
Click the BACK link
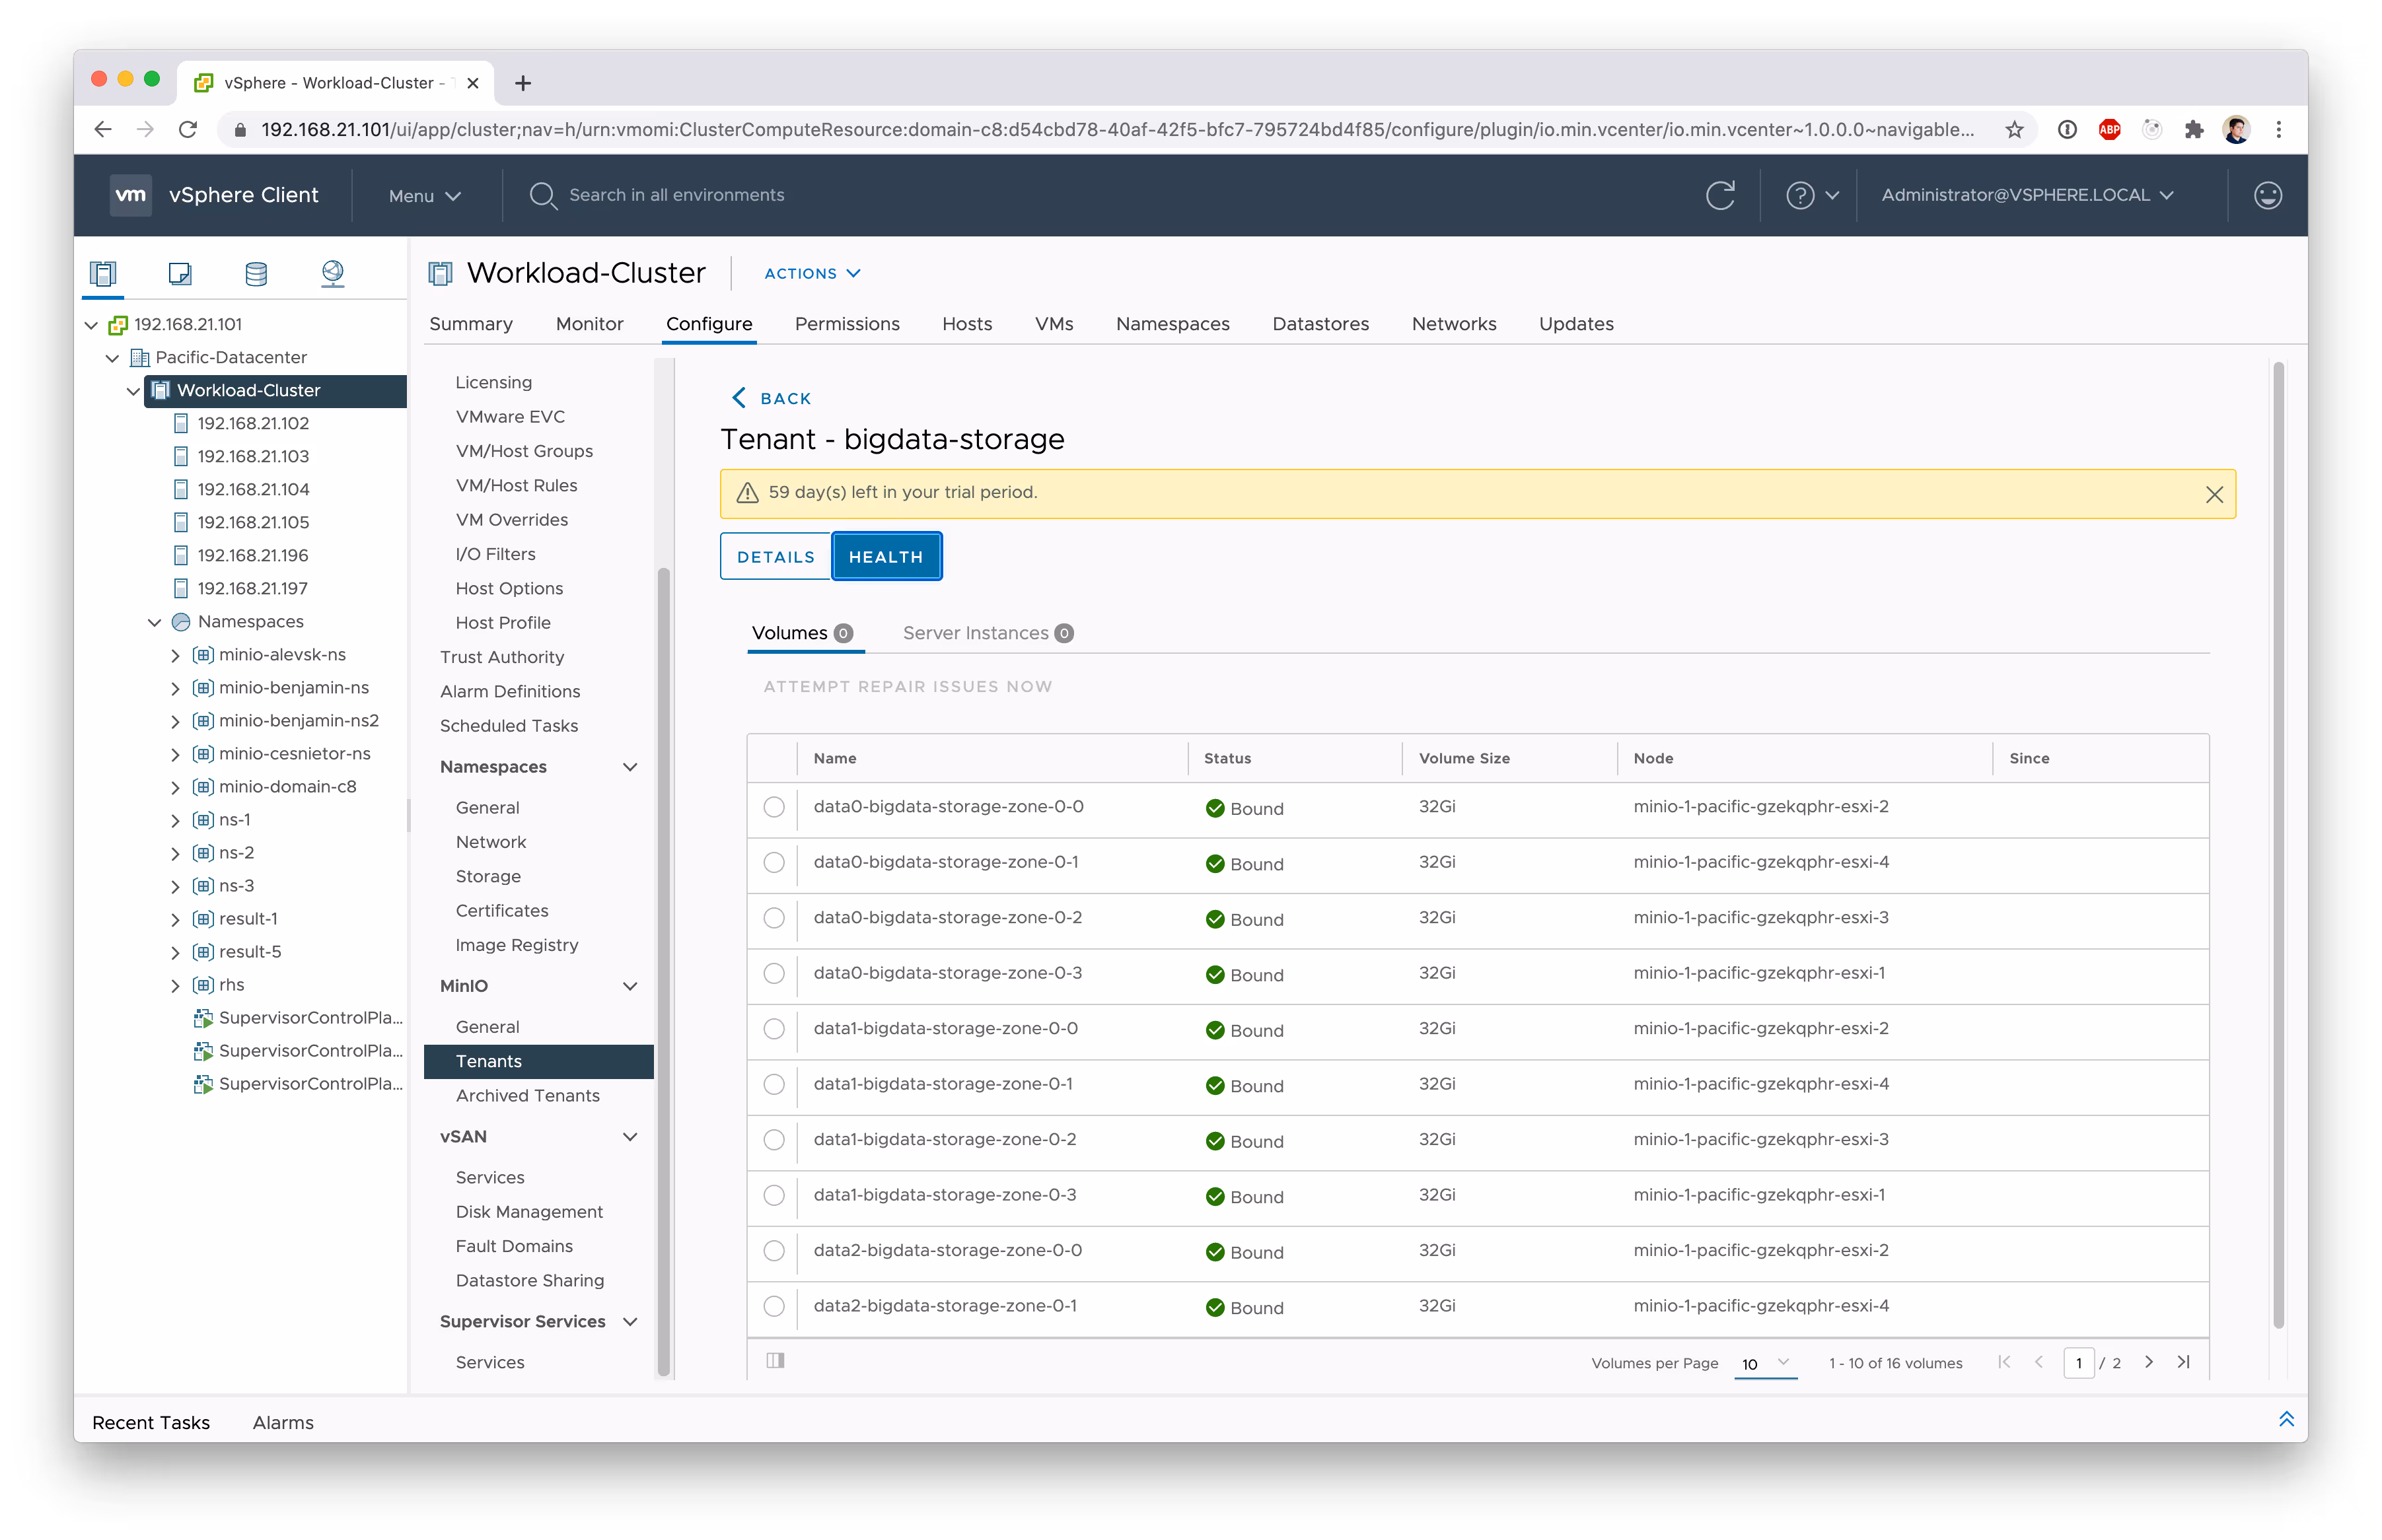pyautogui.click(x=771, y=398)
